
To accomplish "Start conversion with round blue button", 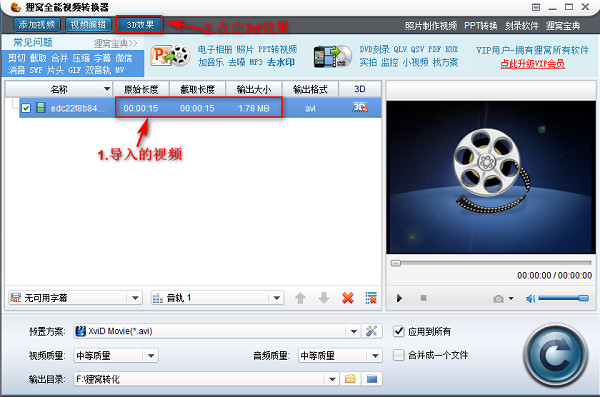I will pyautogui.click(x=556, y=356).
